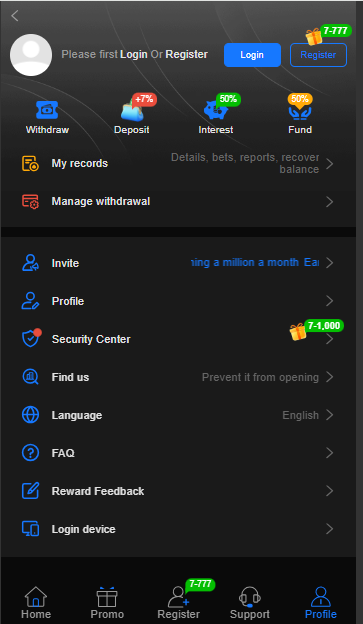Image resolution: width=363 pixels, height=624 pixels.
Task: Click the Reward Feedback pencil icon
Action: (30, 491)
